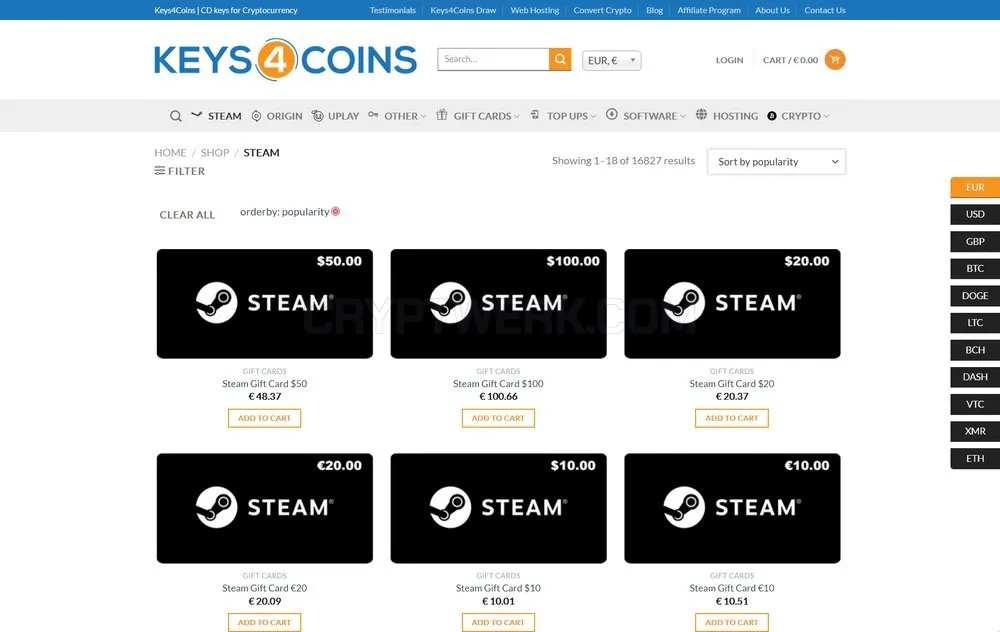Open the $50.00 Steam card thumbnail
Viewport: 1000px width, 632px height.
[265, 304]
